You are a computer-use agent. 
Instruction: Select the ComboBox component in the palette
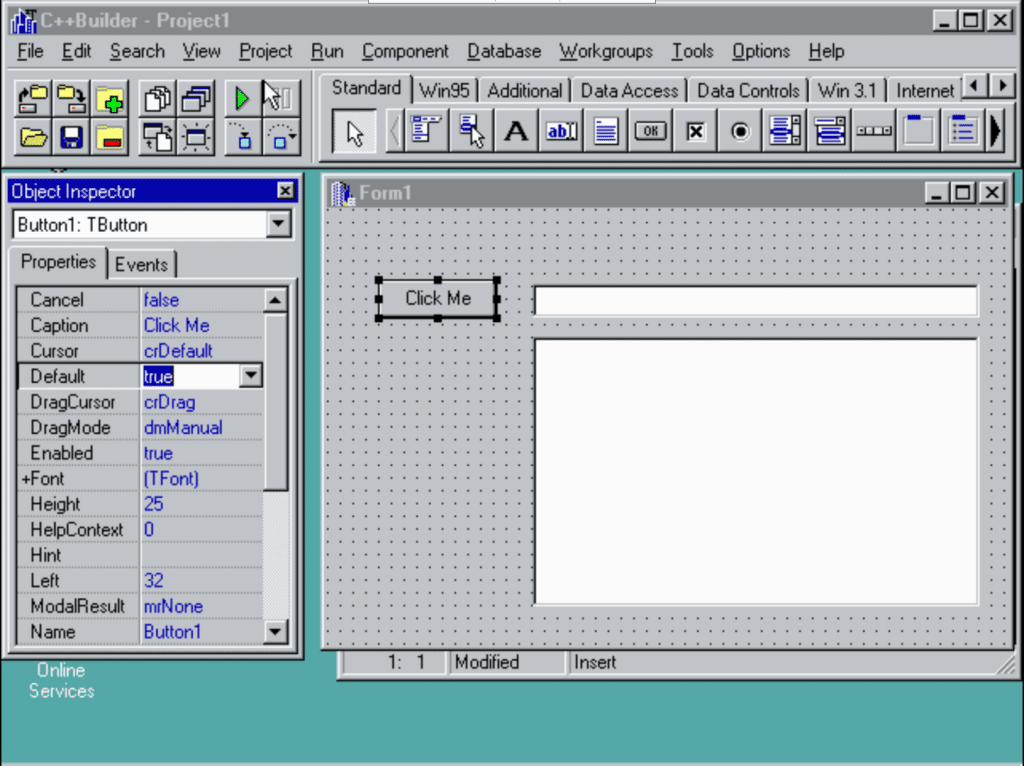(829, 131)
